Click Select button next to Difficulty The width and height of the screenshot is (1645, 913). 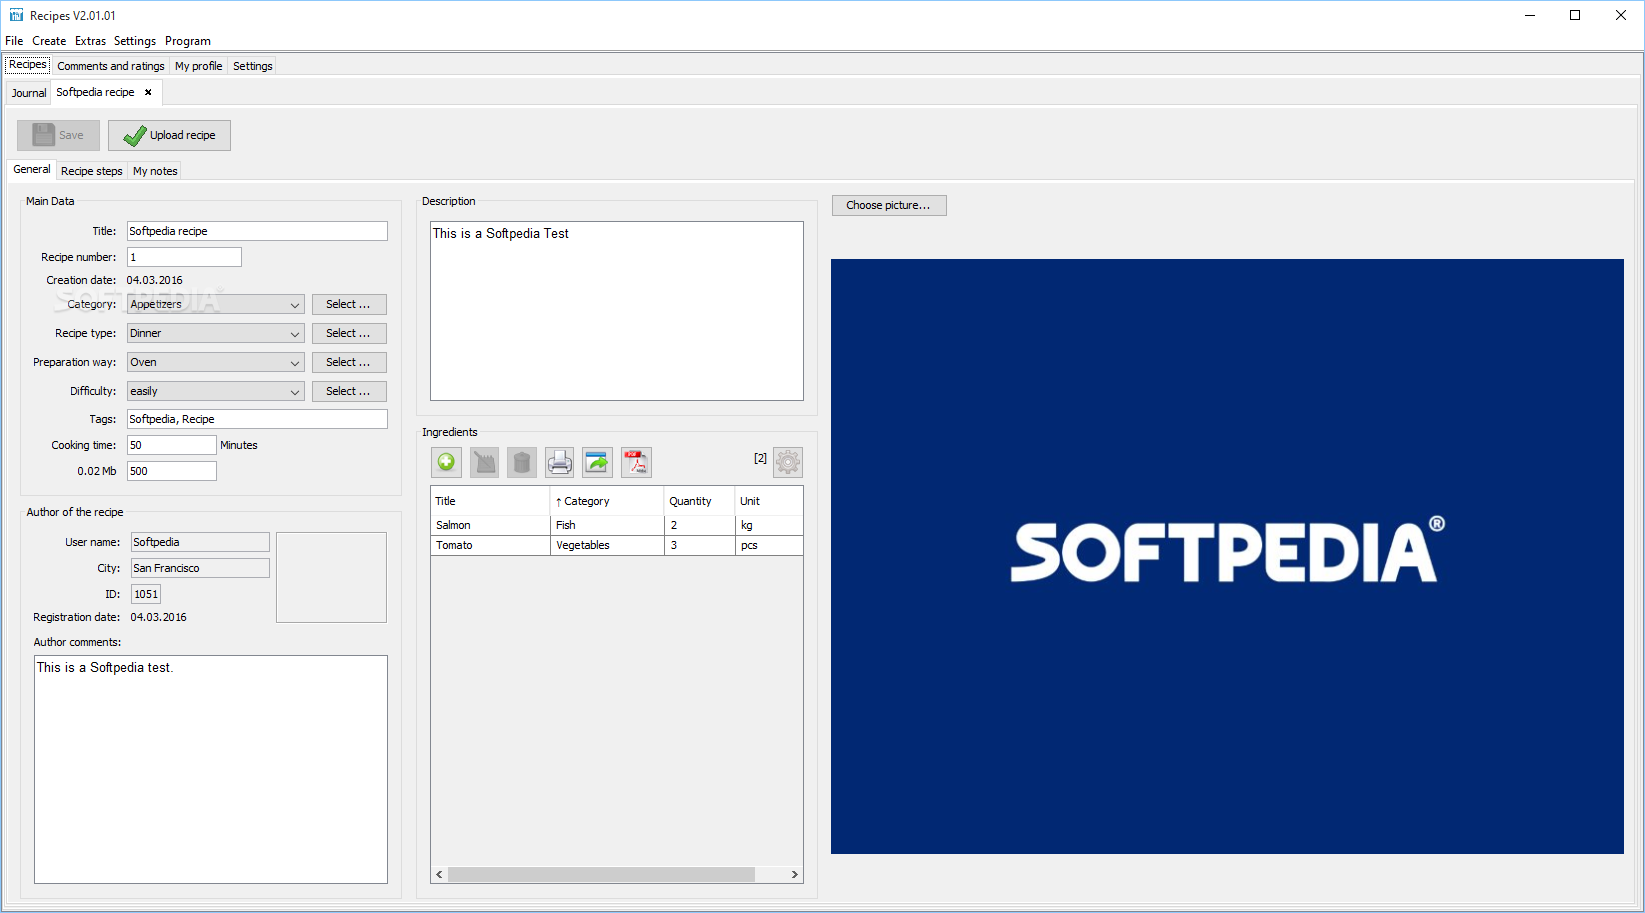coord(349,391)
